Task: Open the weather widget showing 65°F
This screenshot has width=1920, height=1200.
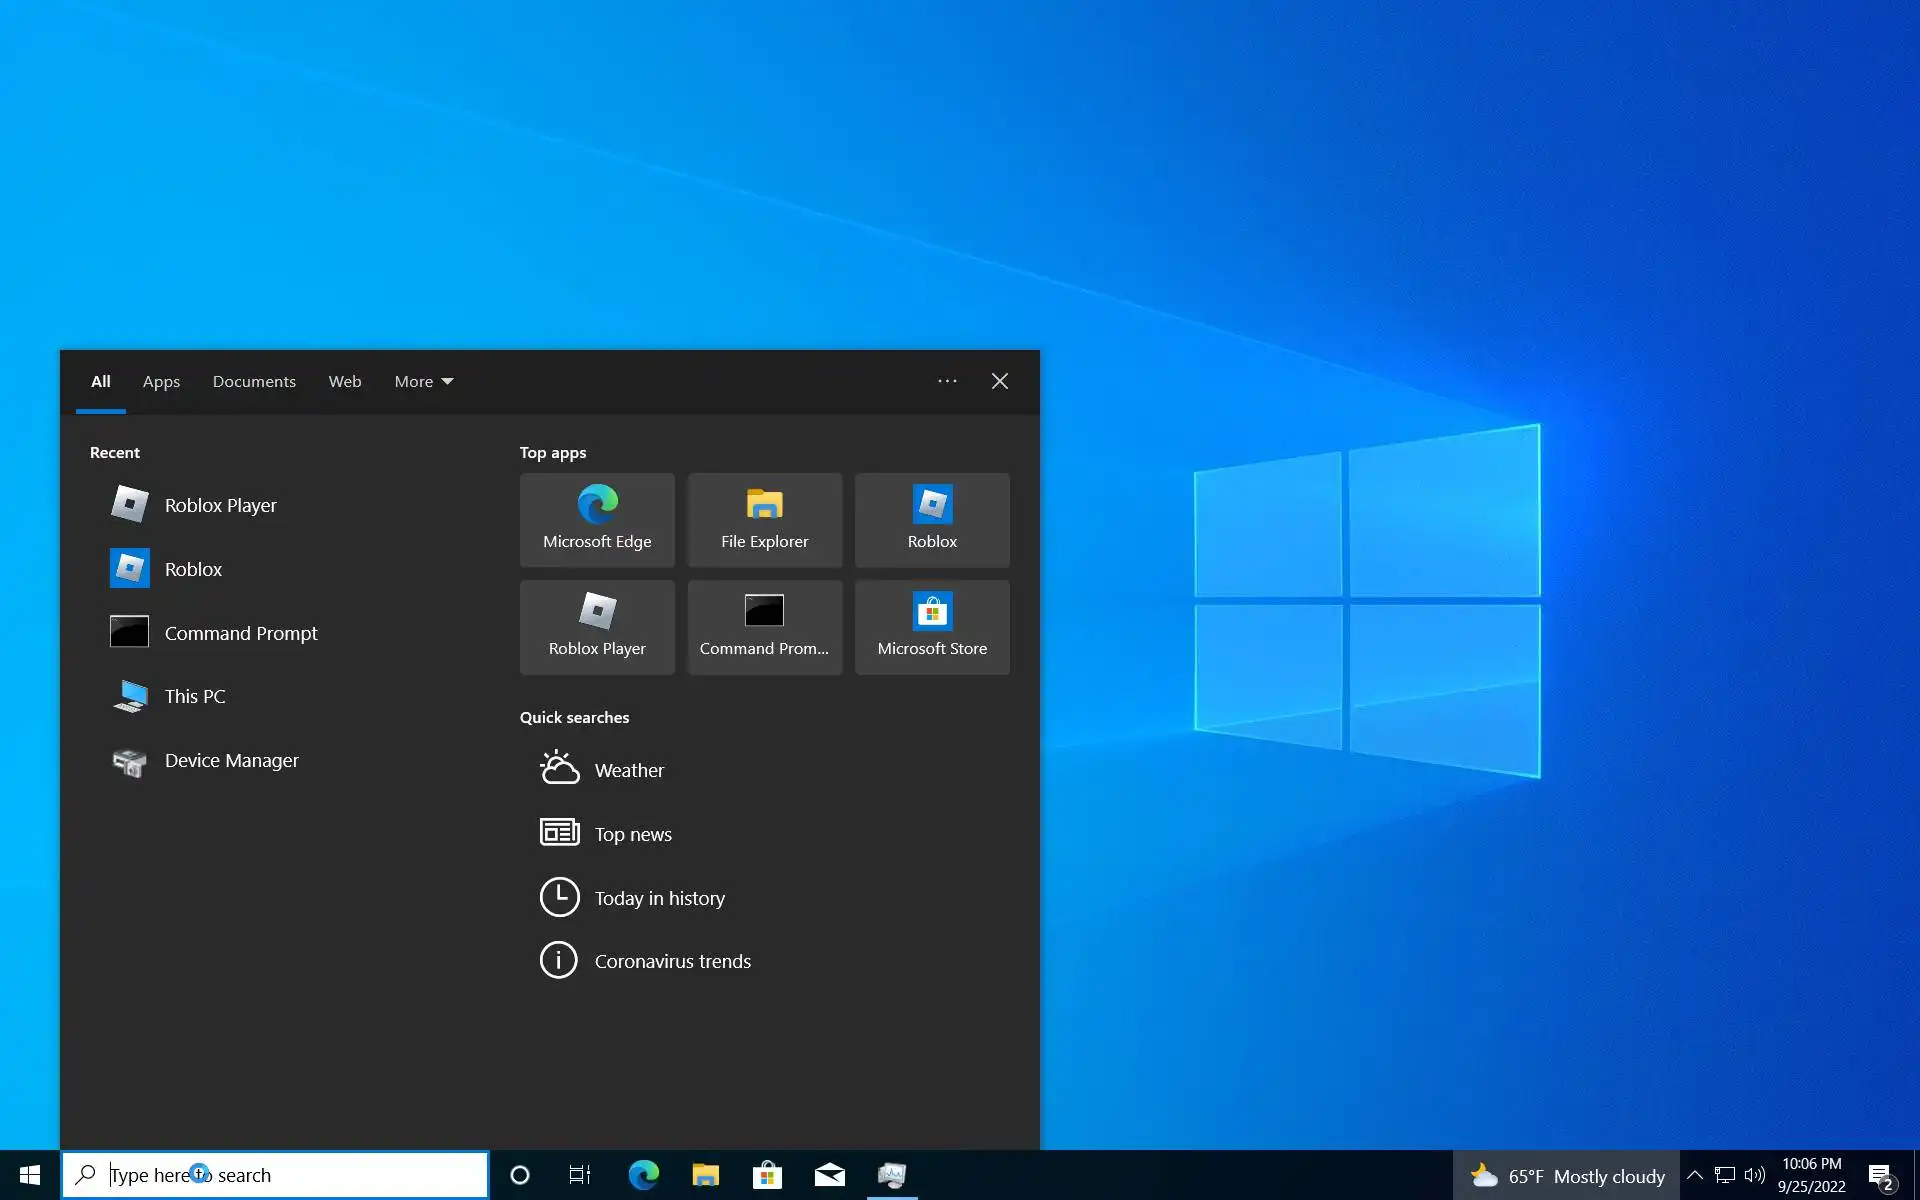Action: tap(1567, 1176)
